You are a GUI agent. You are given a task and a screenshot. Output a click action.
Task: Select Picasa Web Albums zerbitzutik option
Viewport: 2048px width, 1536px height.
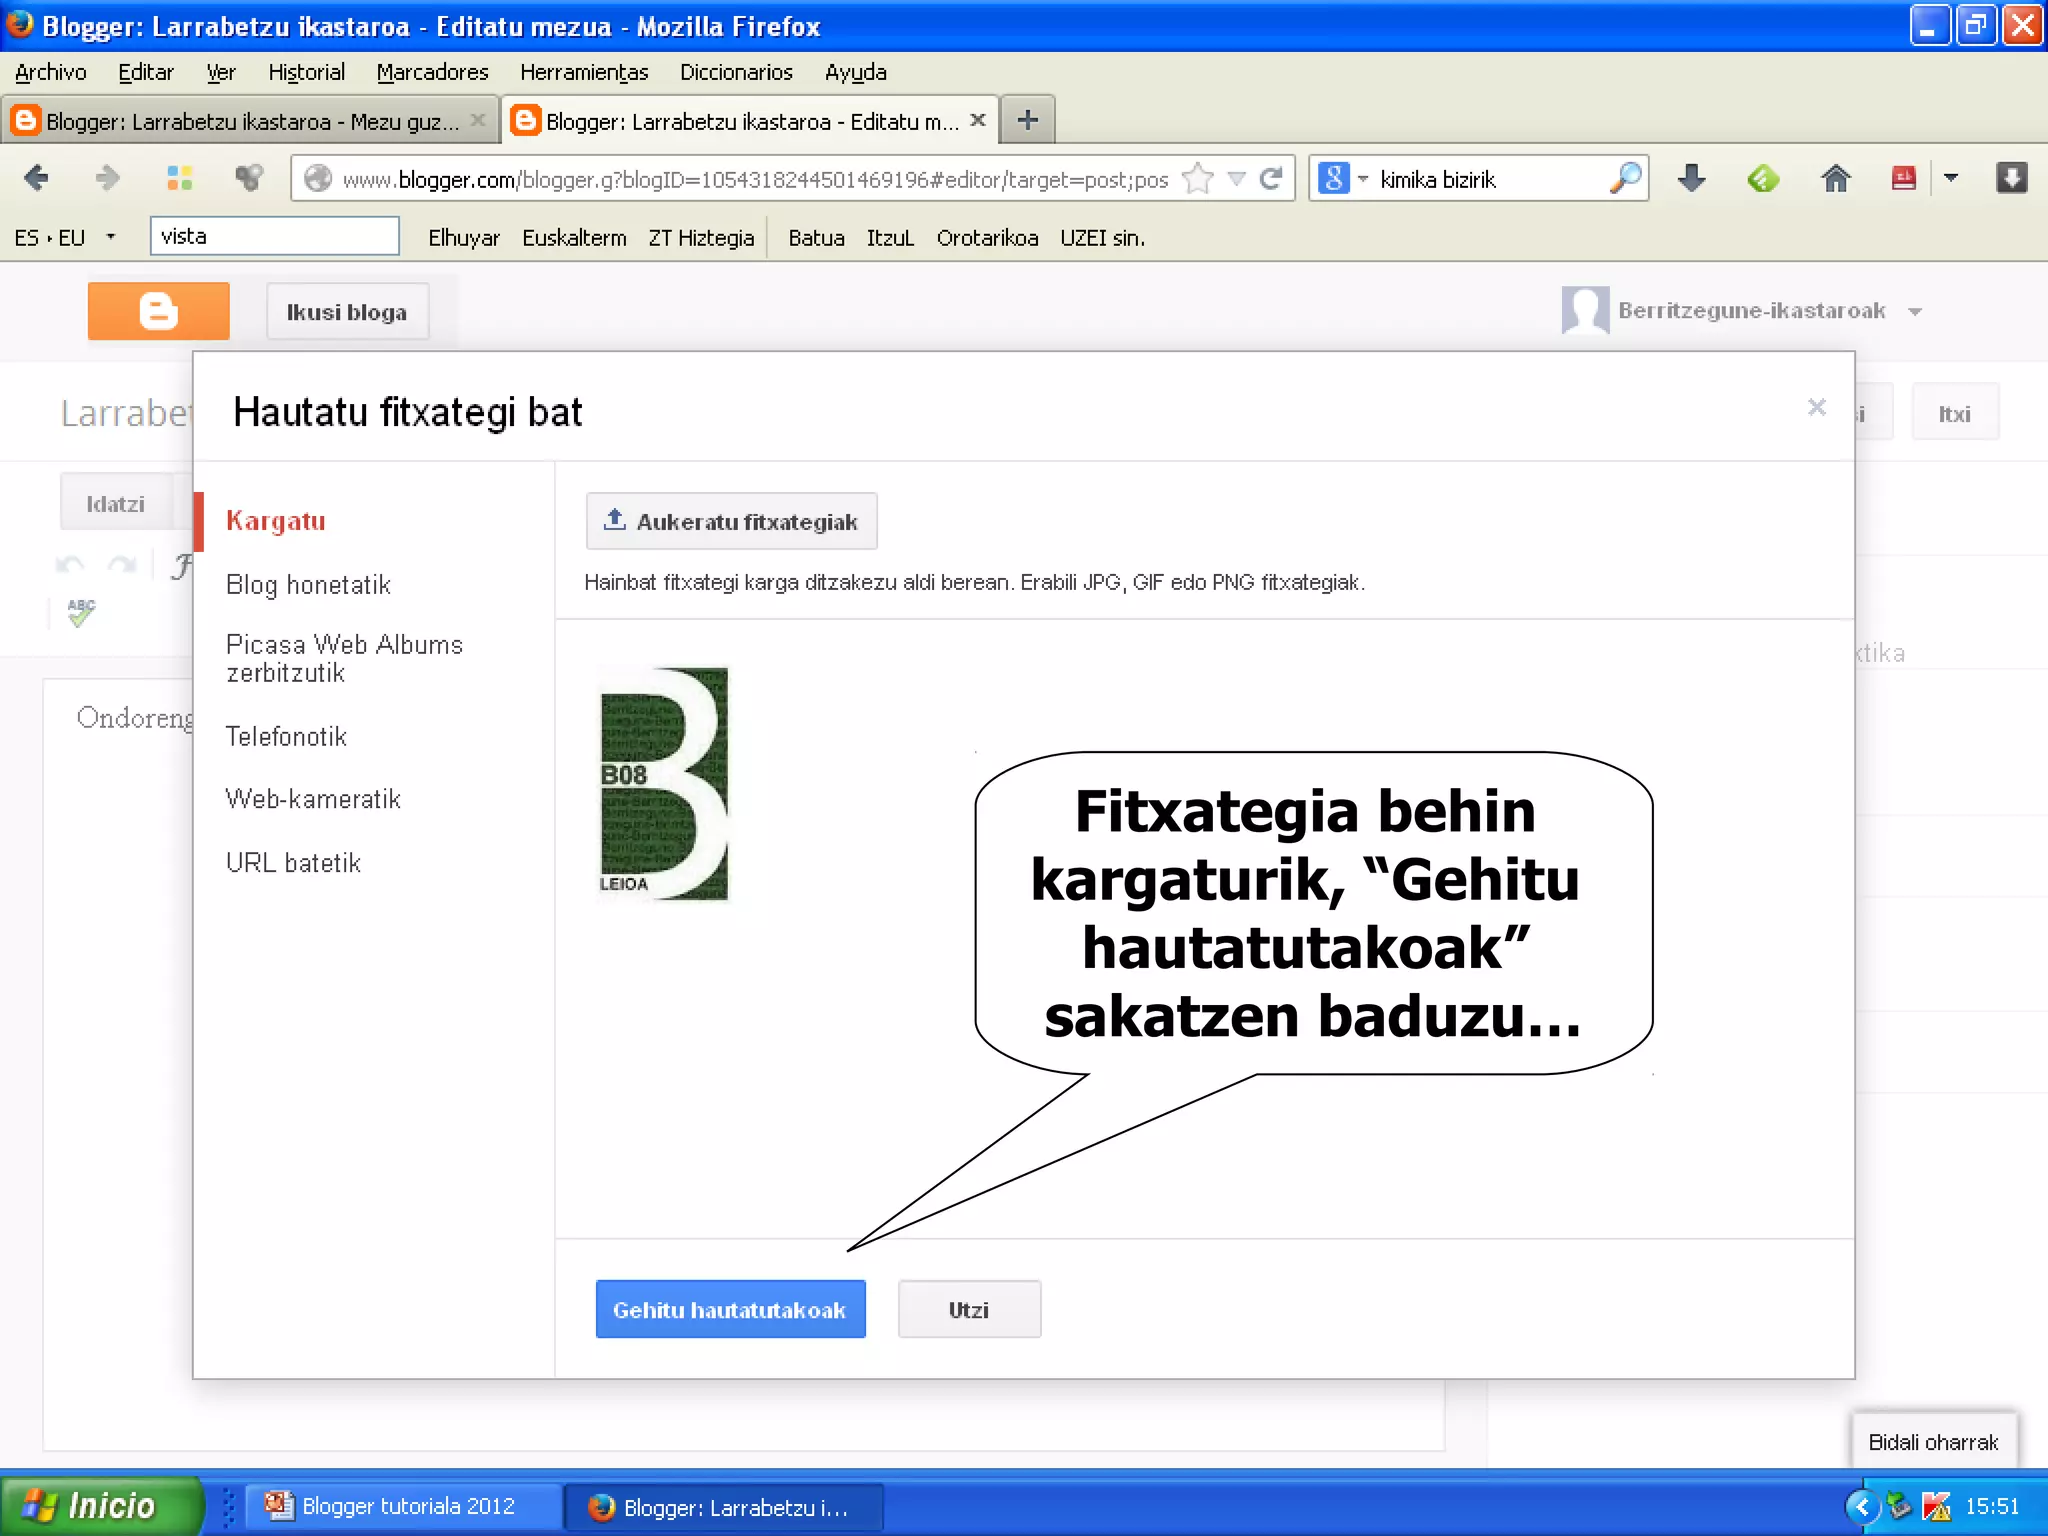(x=344, y=659)
